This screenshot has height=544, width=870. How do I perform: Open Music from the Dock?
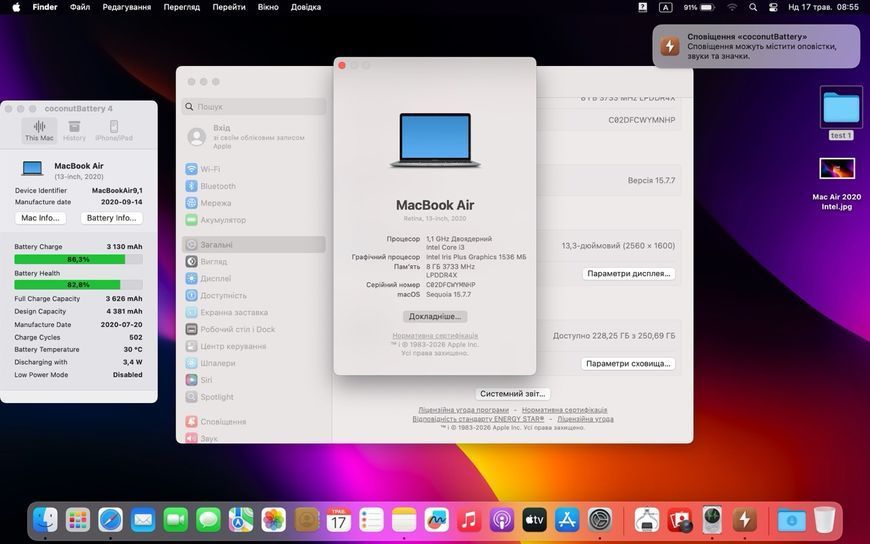pos(469,520)
